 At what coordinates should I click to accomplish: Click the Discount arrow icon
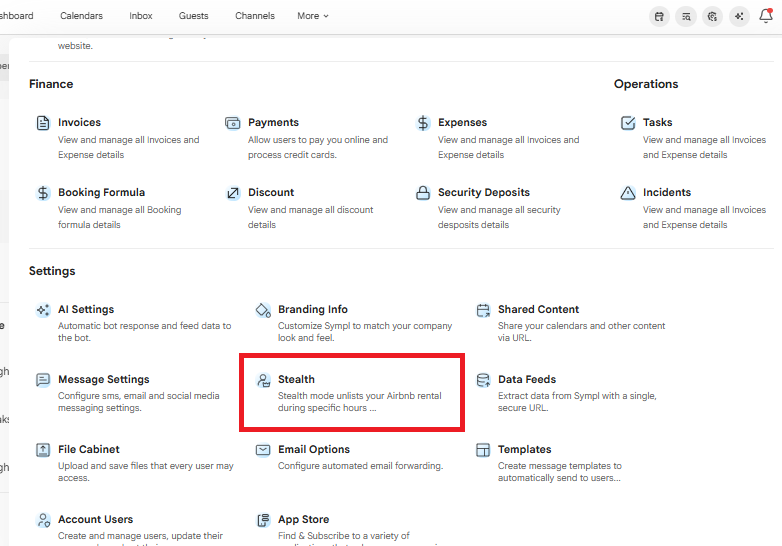pyautogui.click(x=232, y=192)
